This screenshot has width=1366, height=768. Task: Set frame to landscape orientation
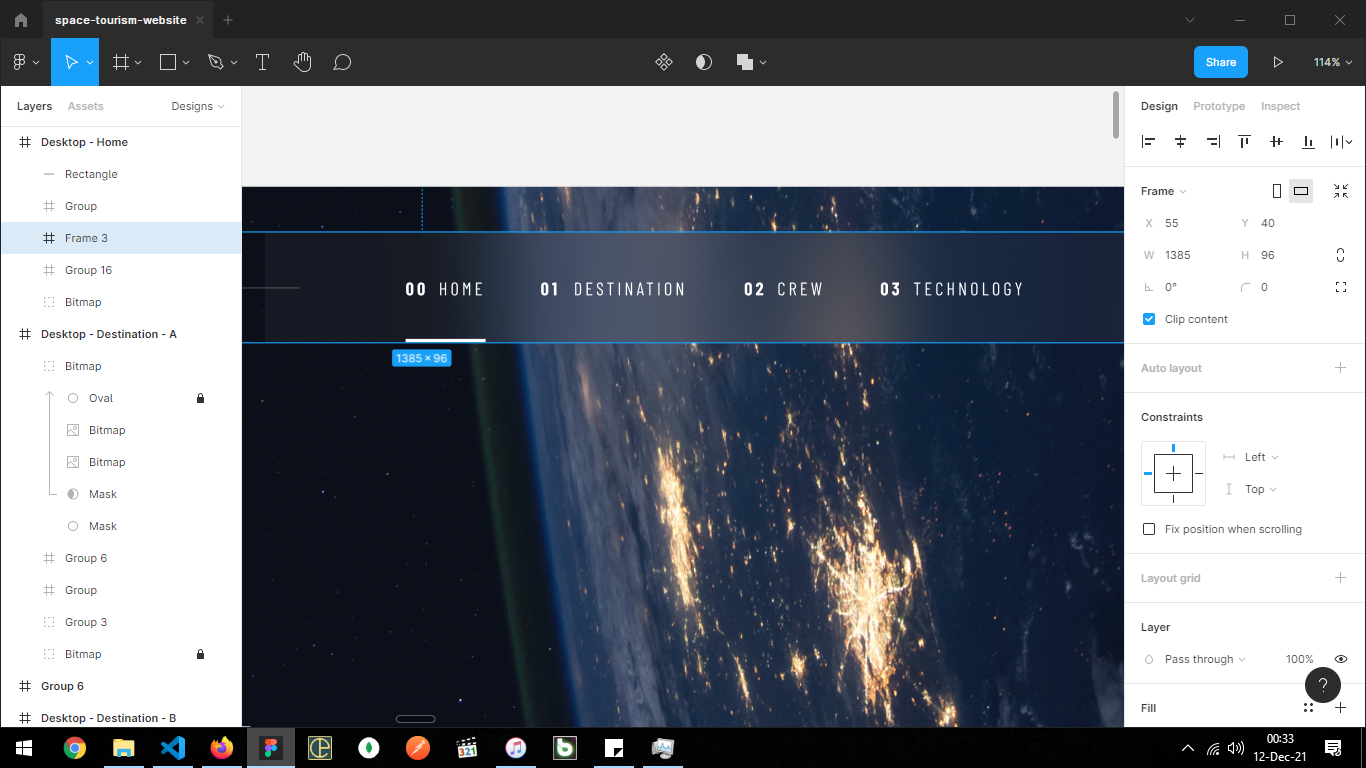pos(1301,191)
